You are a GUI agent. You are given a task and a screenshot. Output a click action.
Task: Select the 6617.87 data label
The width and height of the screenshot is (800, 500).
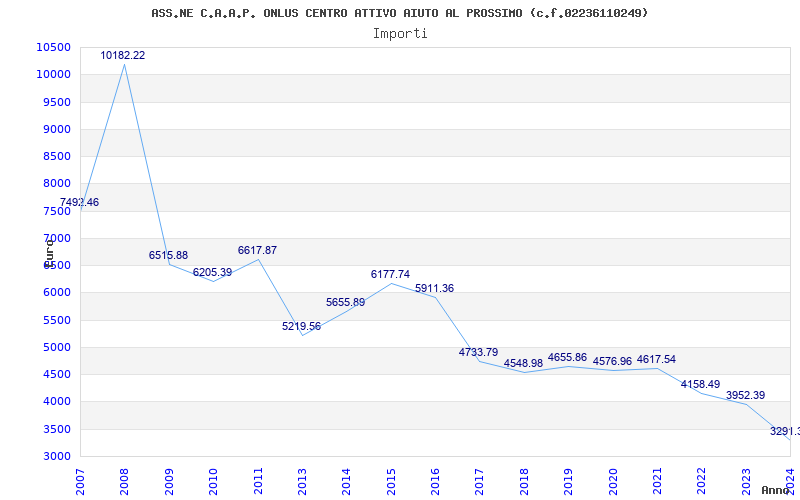tap(257, 251)
